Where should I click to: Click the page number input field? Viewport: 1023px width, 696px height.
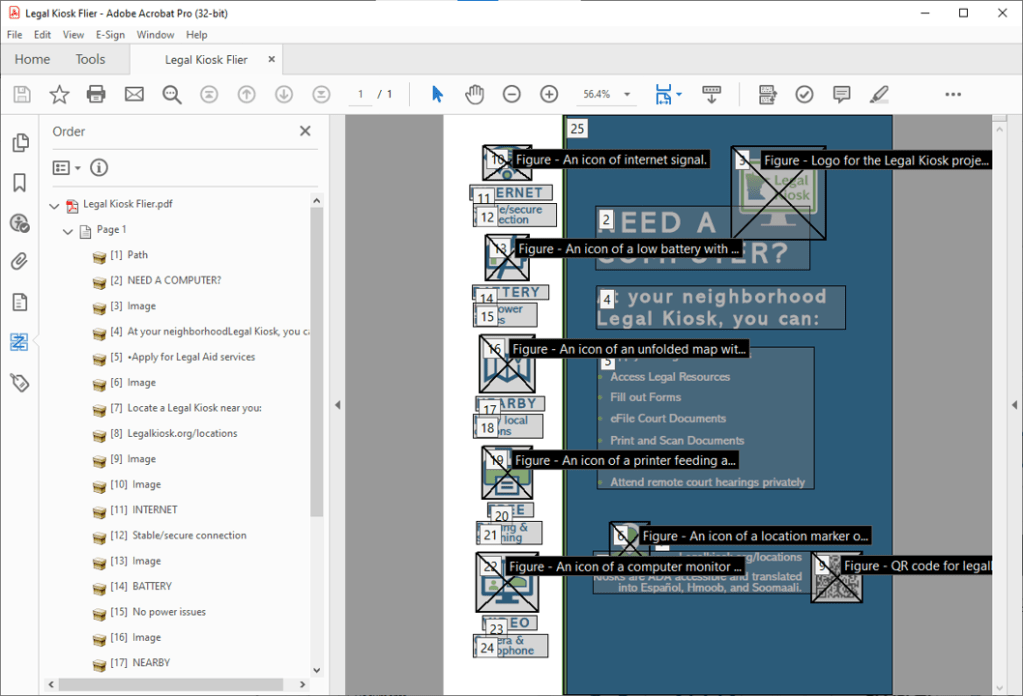(359, 93)
